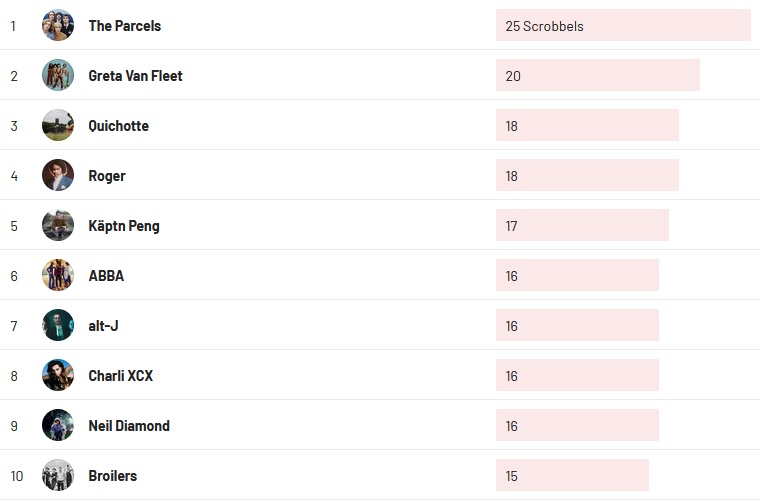Click the ABBA artist avatar
760x501 pixels.
click(x=58, y=275)
